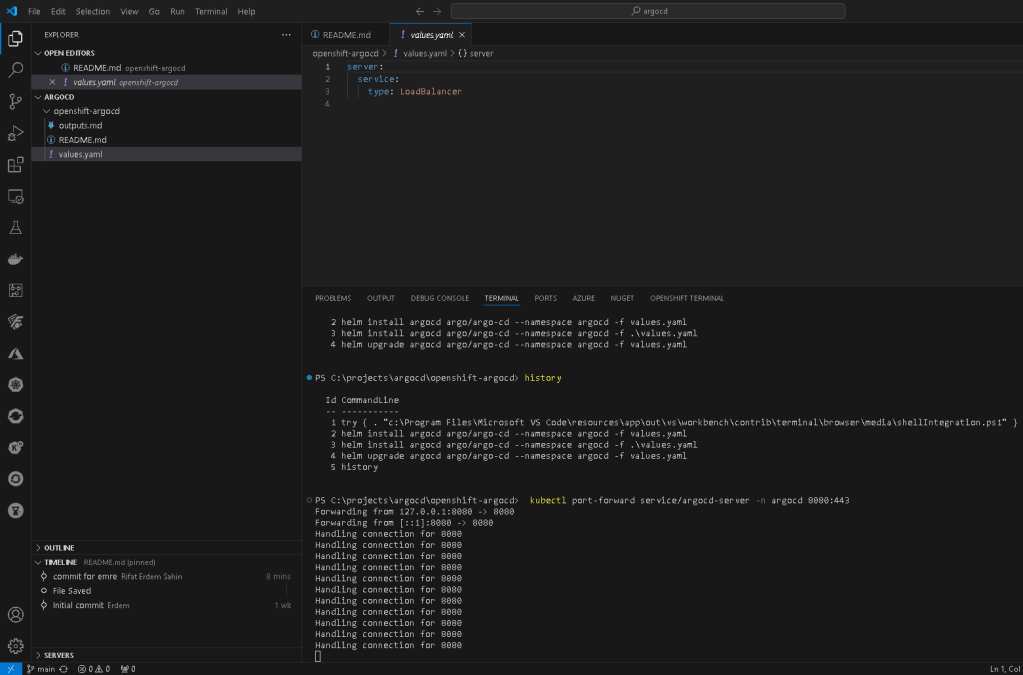Go forward using the navigation arrow
This screenshot has height=675, width=1023.
[x=437, y=11]
